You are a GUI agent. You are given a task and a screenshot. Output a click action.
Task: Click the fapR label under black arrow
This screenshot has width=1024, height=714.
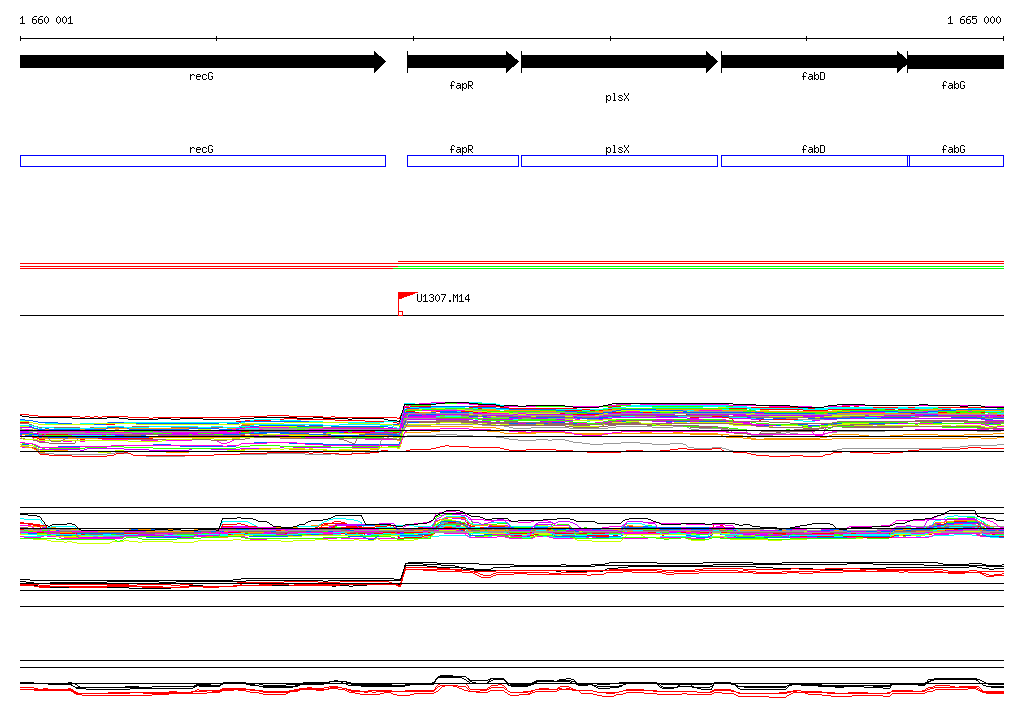[462, 86]
